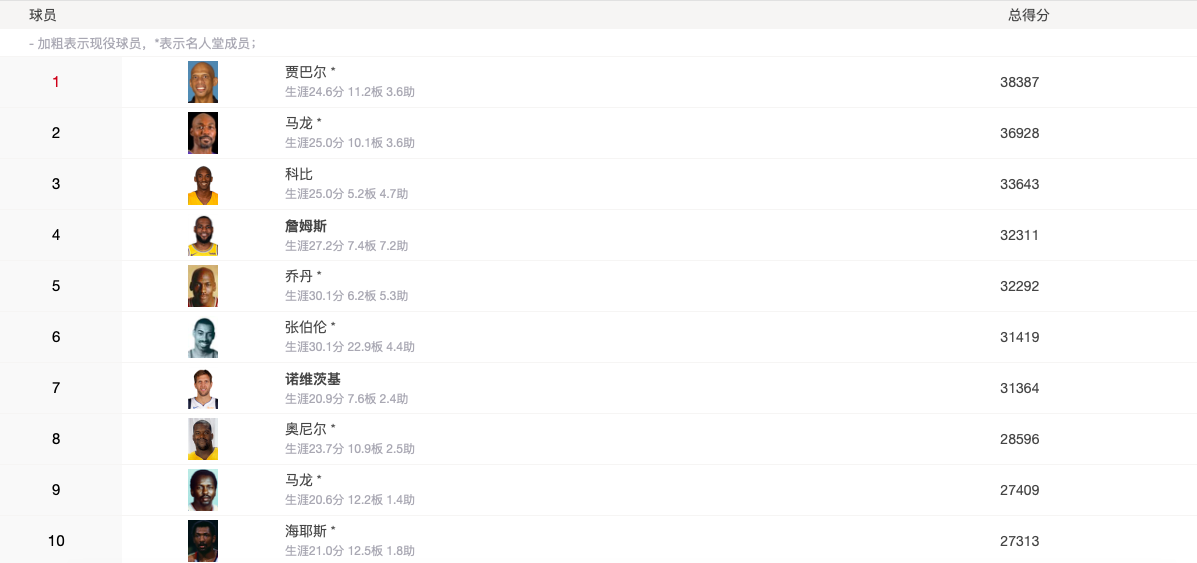Click 科比 player photo thumbnail

click(x=203, y=184)
